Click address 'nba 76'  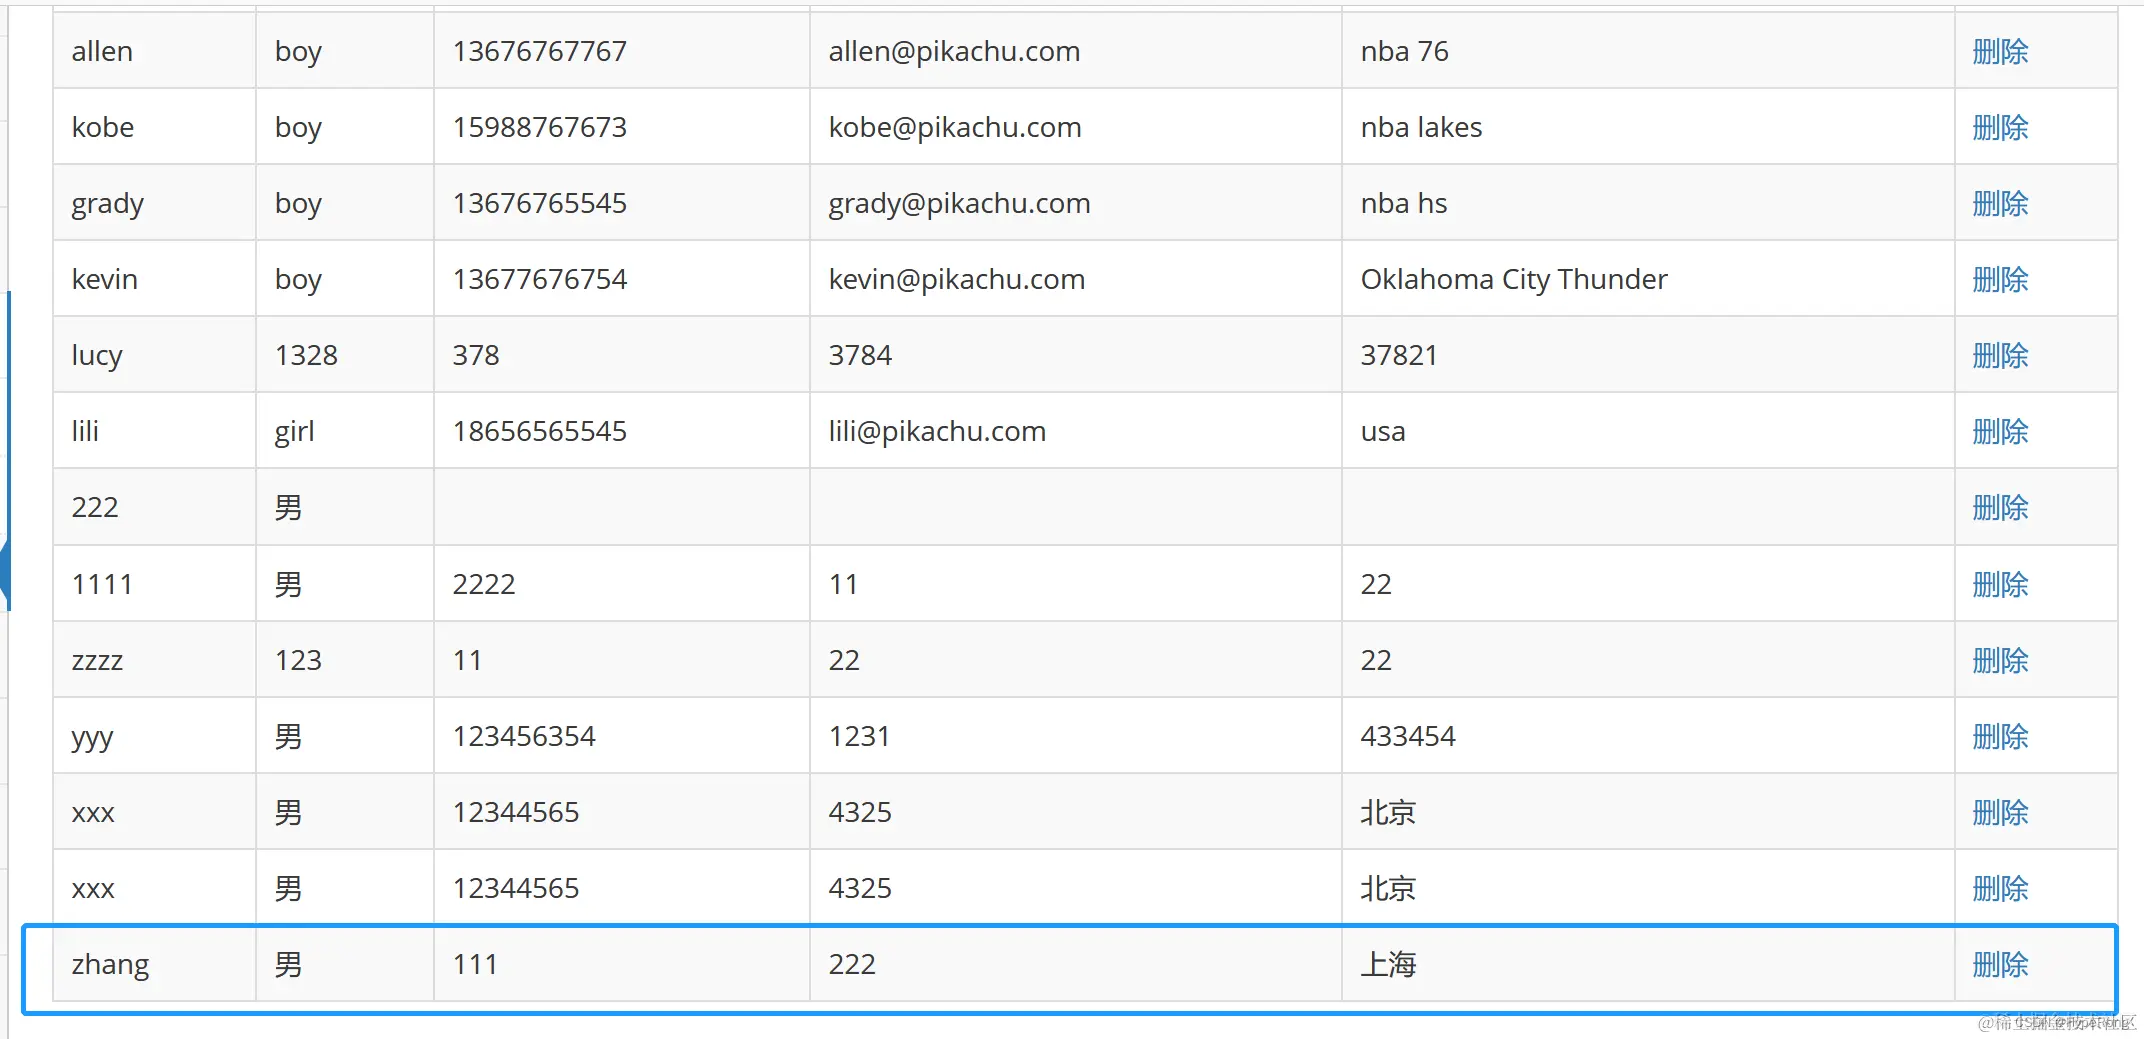click(1404, 51)
